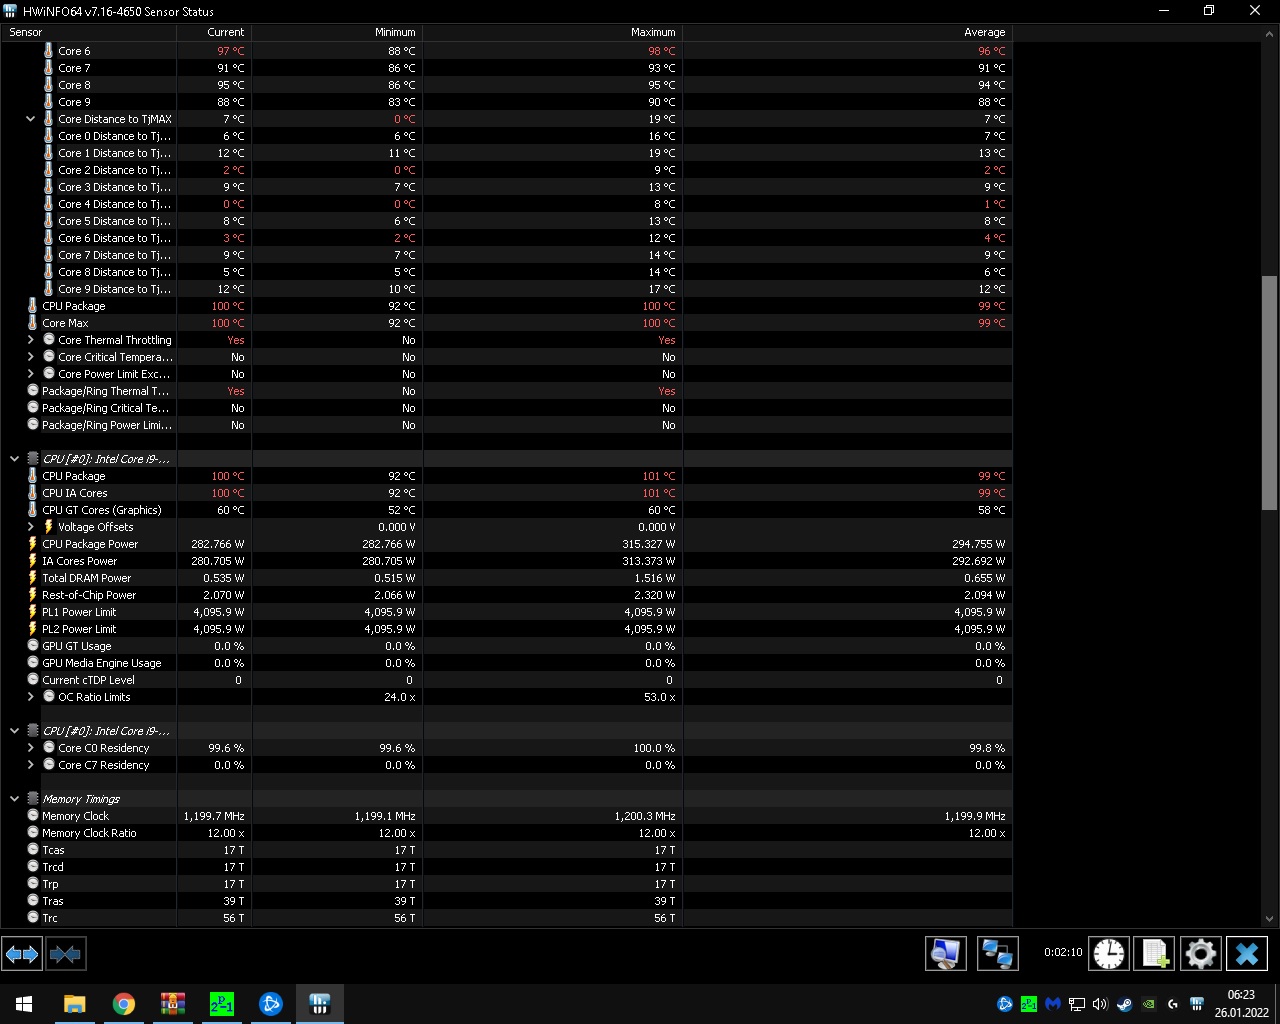Click thermometer icon beside Core 6
The height and width of the screenshot is (1024, 1280).
(x=48, y=51)
